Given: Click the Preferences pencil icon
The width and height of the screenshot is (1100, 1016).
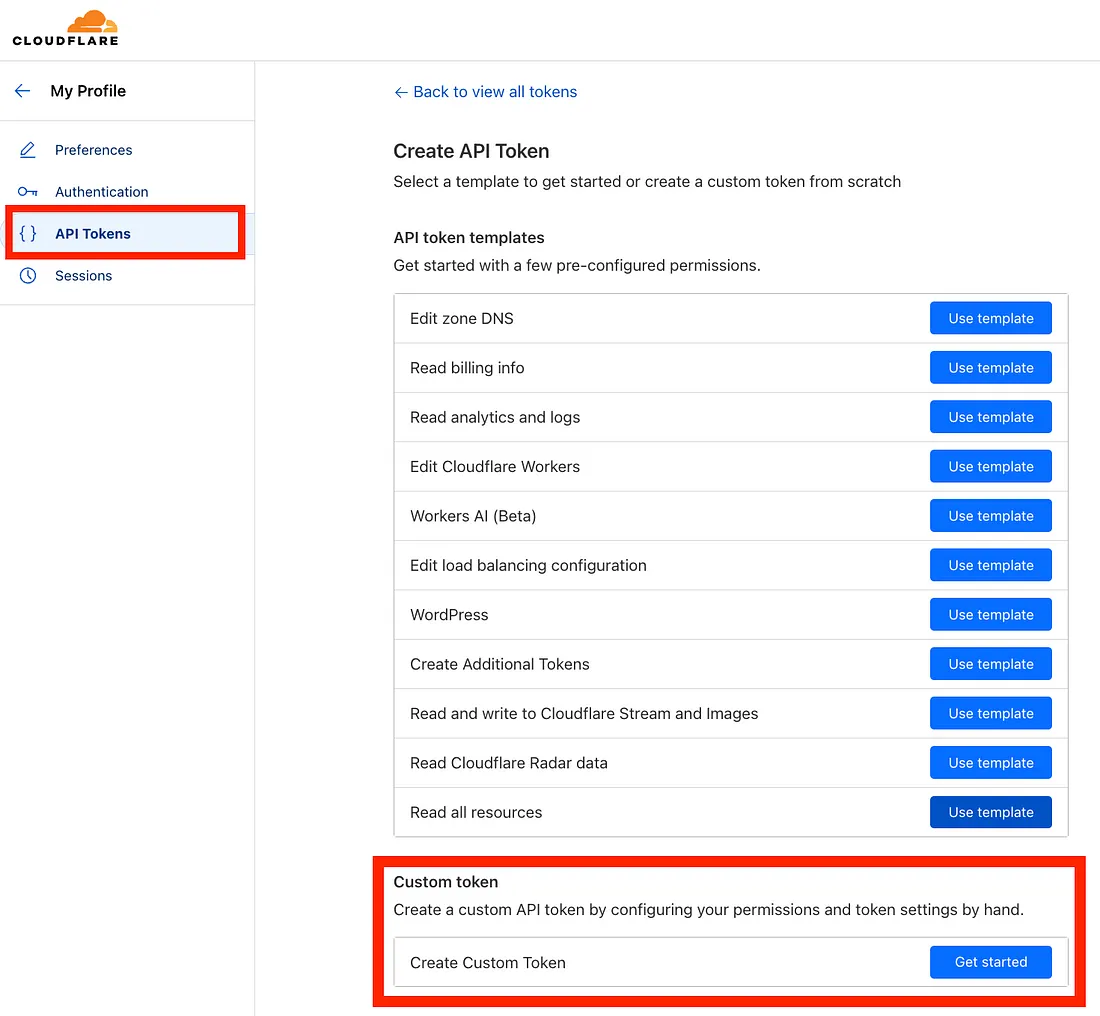Looking at the screenshot, I should pos(27,150).
